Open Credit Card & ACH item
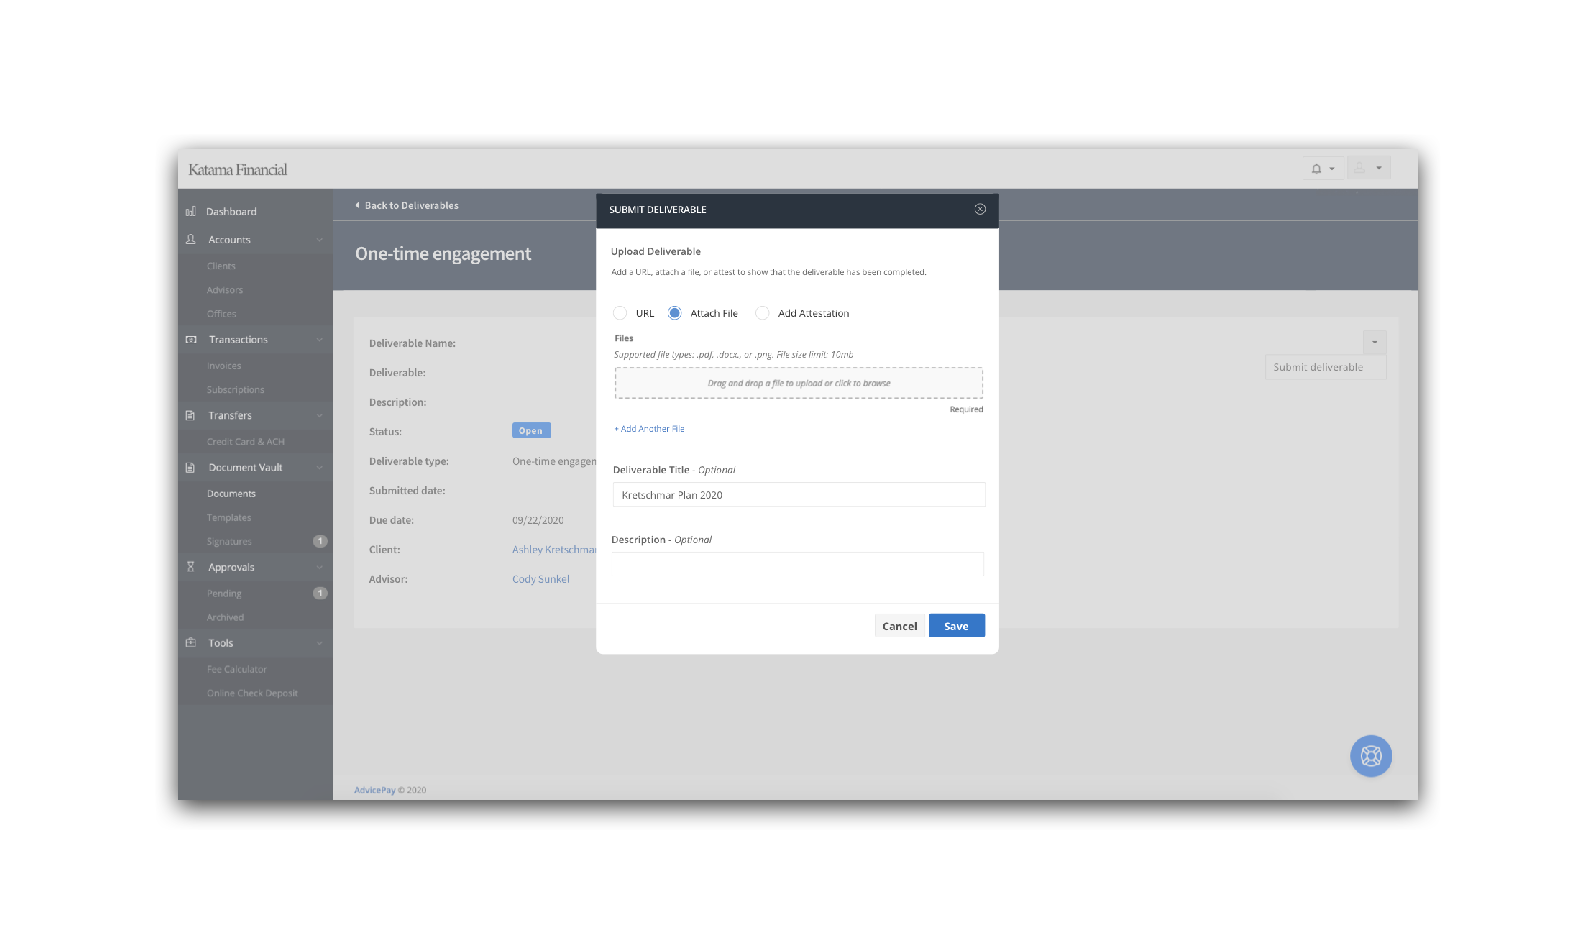This screenshot has width=1596, height=950. (245, 442)
